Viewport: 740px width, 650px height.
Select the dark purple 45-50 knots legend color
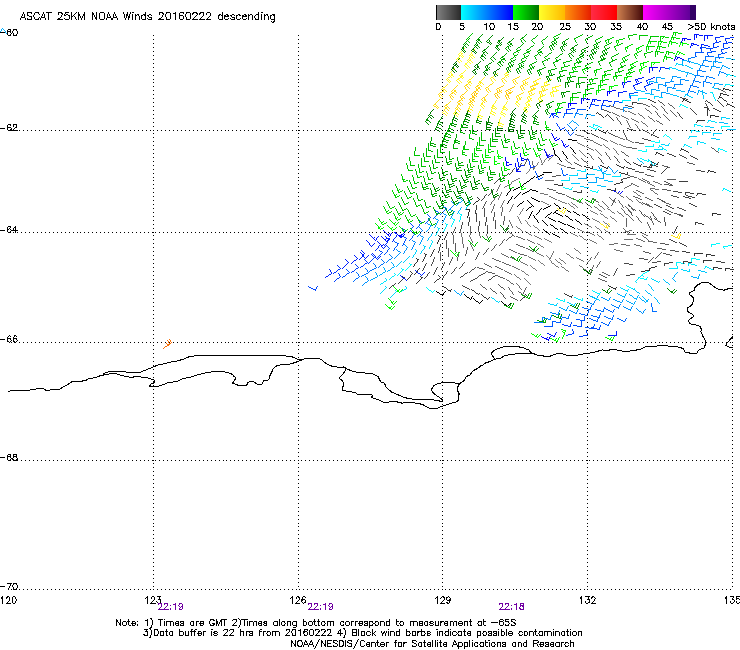(x=682, y=12)
